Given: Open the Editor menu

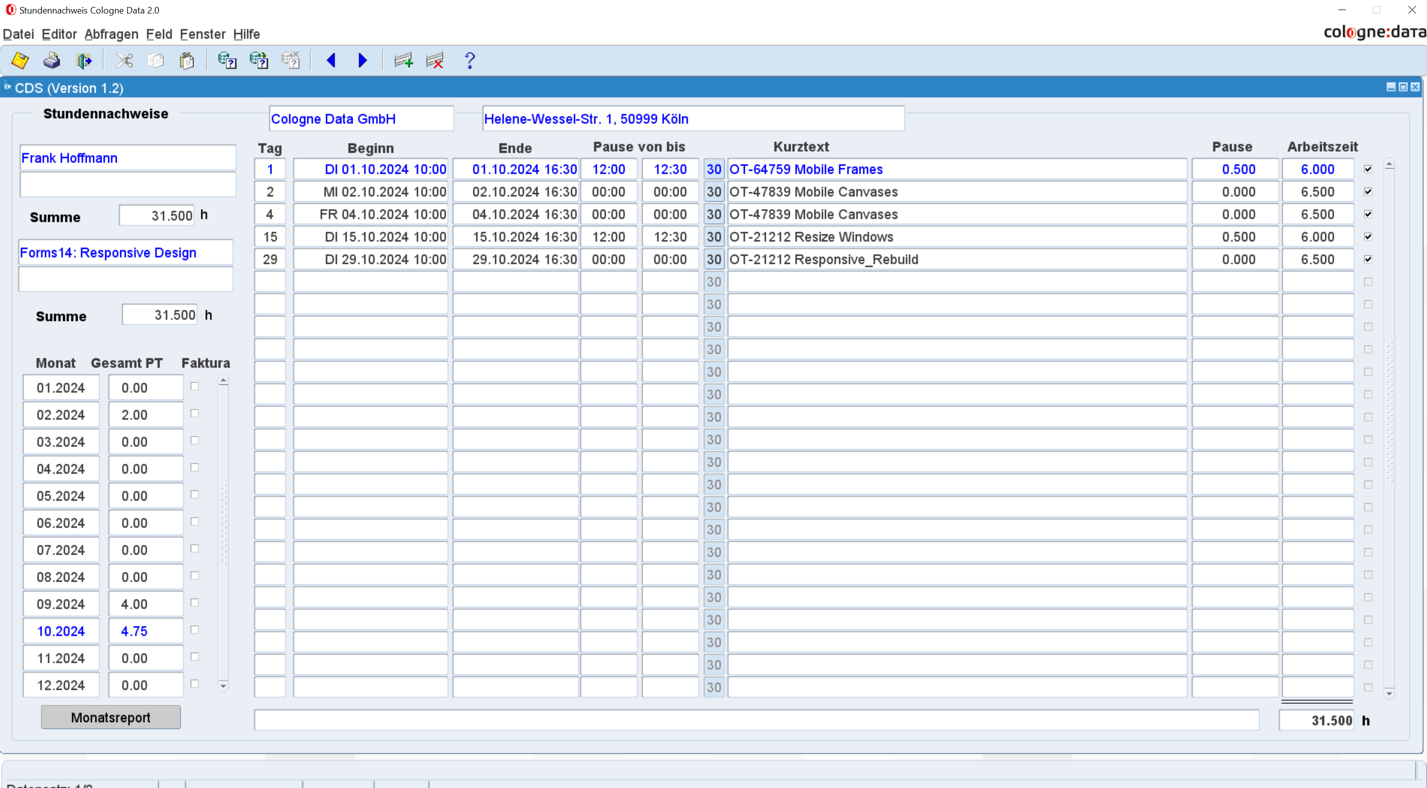Looking at the screenshot, I should 59,34.
